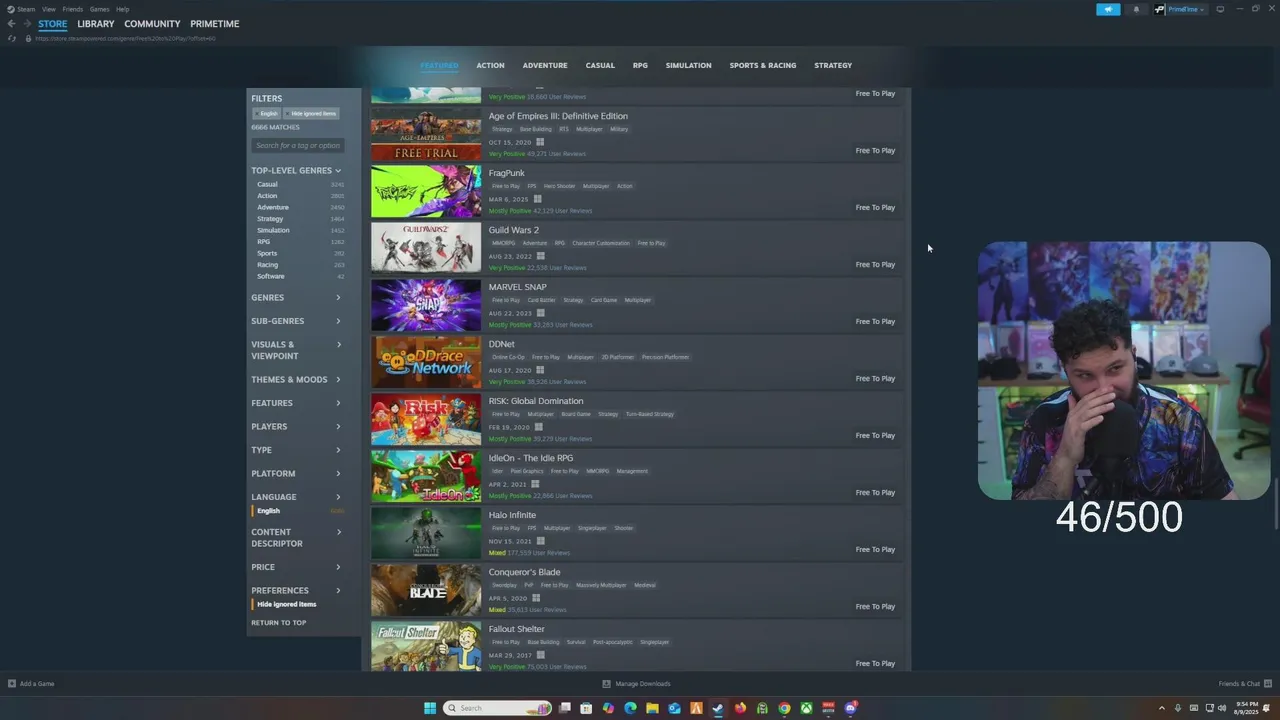The height and width of the screenshot is (720, 1280).
Task: Toggle the English language filter checkbox
Action: tap(297, 511)
